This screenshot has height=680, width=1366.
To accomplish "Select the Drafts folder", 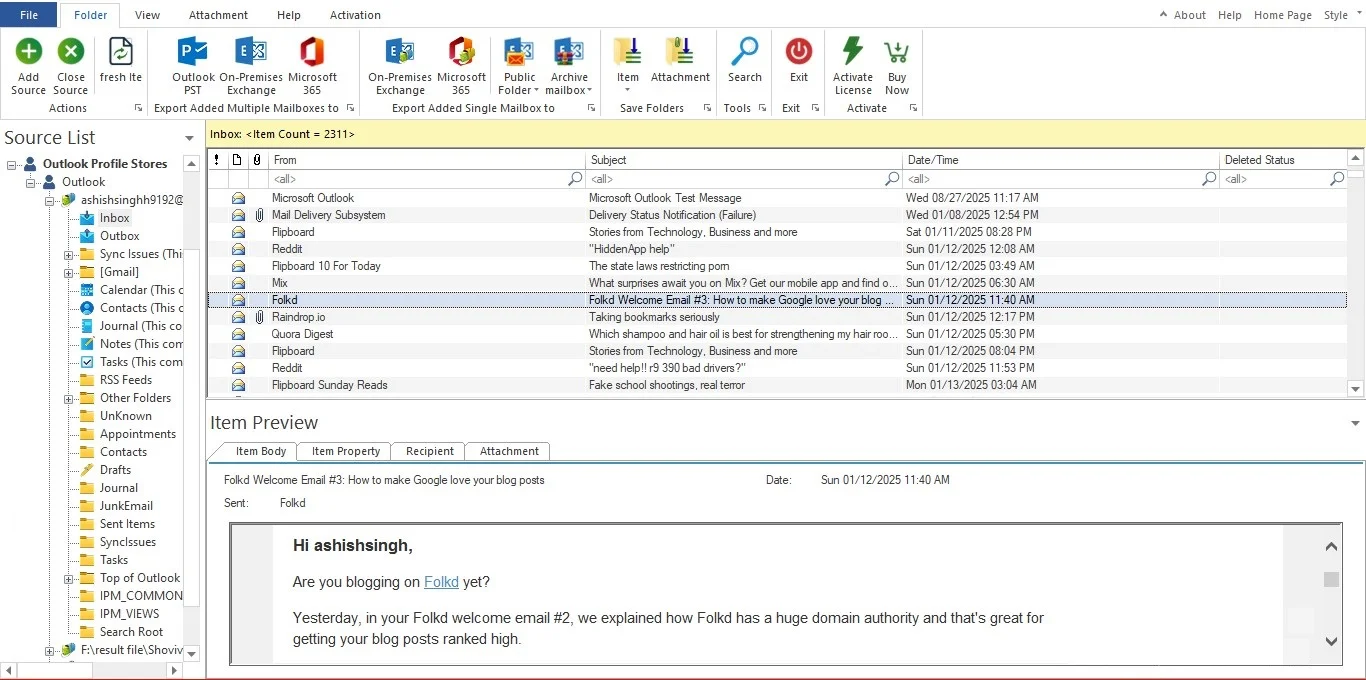I will pyautogui.click(x=115, y=470).
